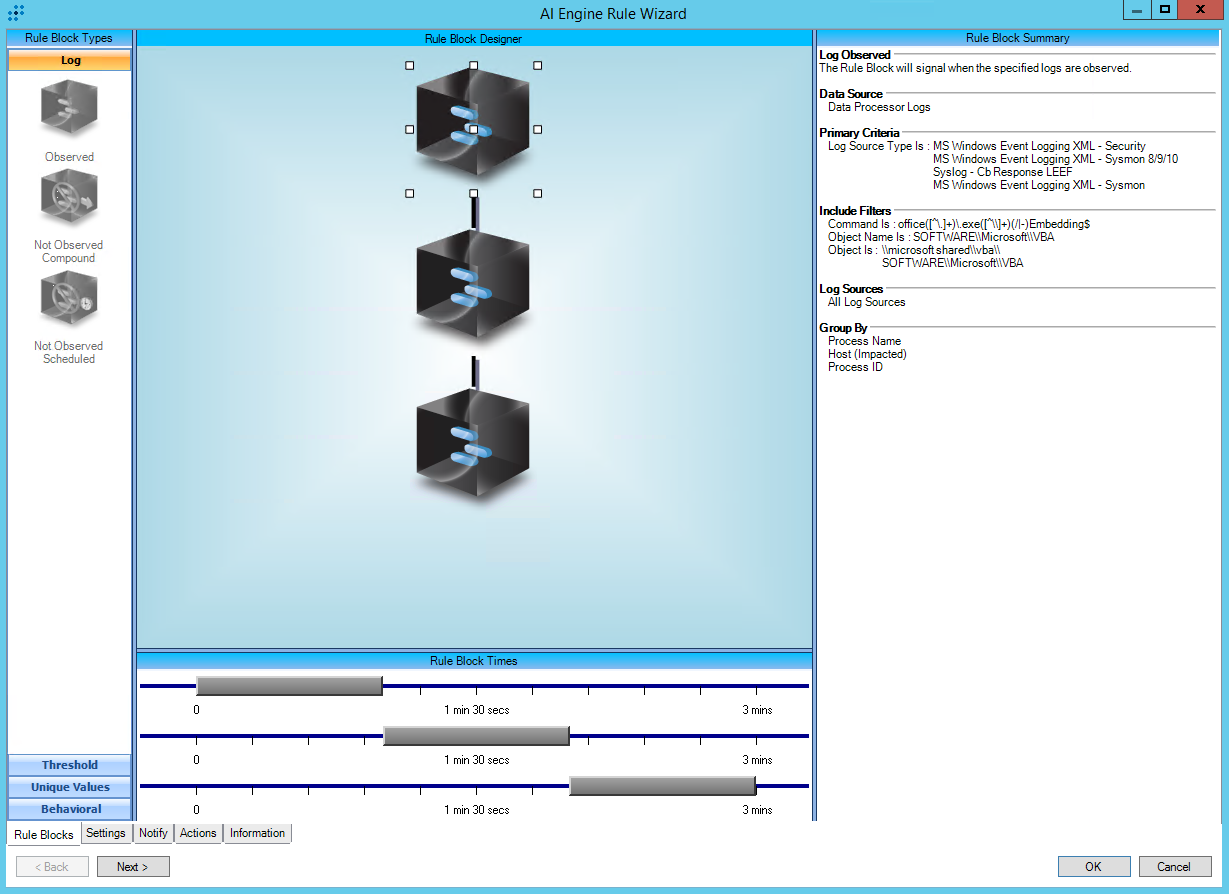Open the Notify tab
Viewport: 1229px width, 894px height.
(x=153, y=833)
